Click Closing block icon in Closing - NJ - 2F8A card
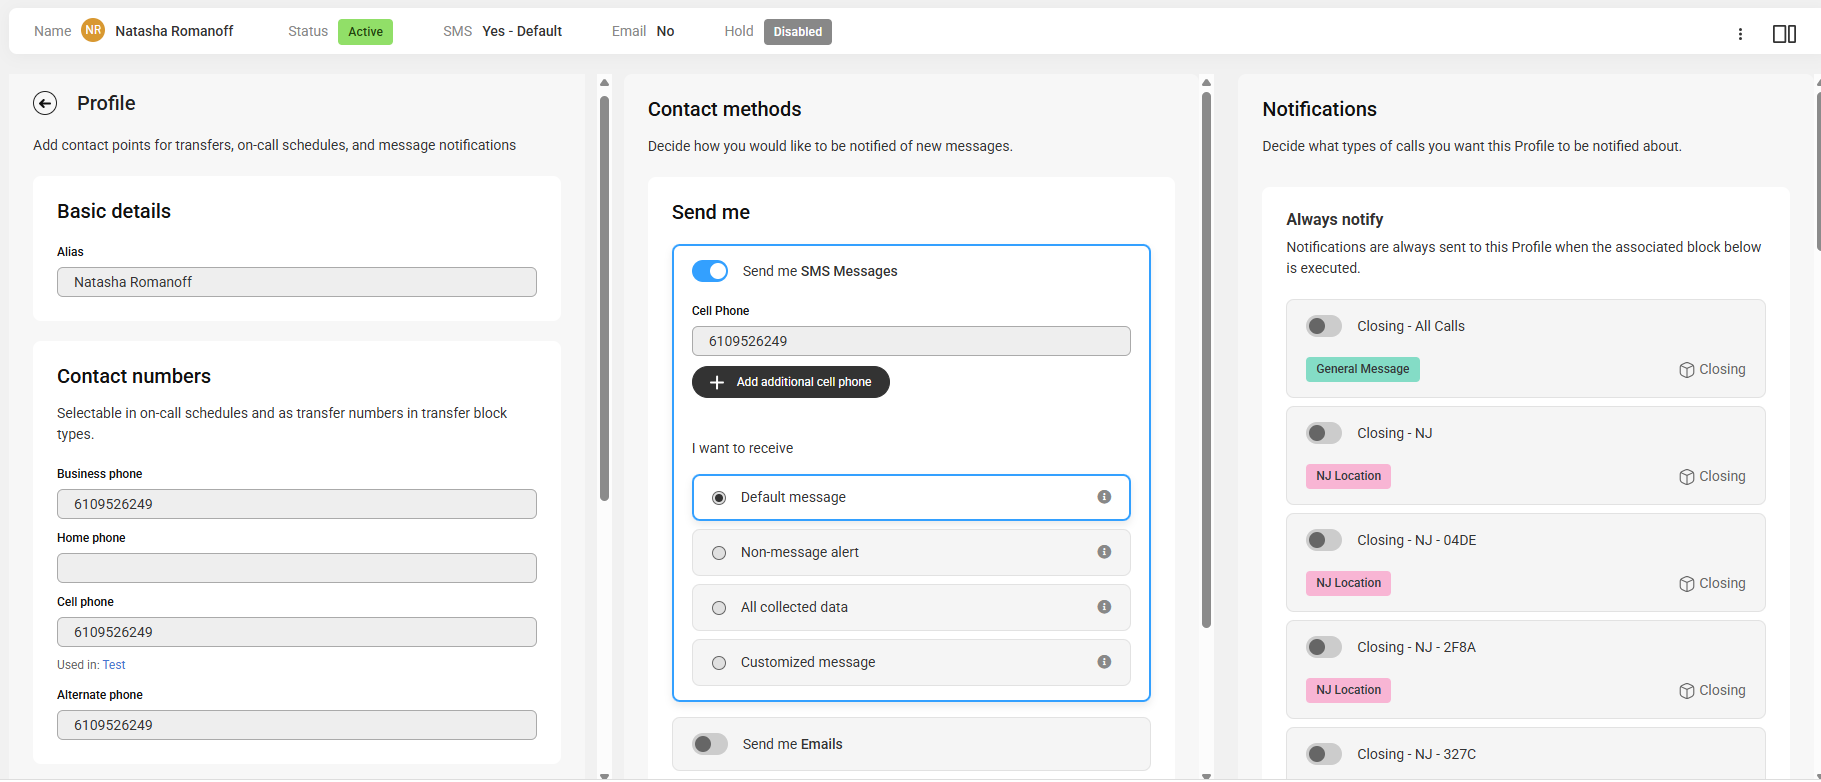 (1686, 691)
